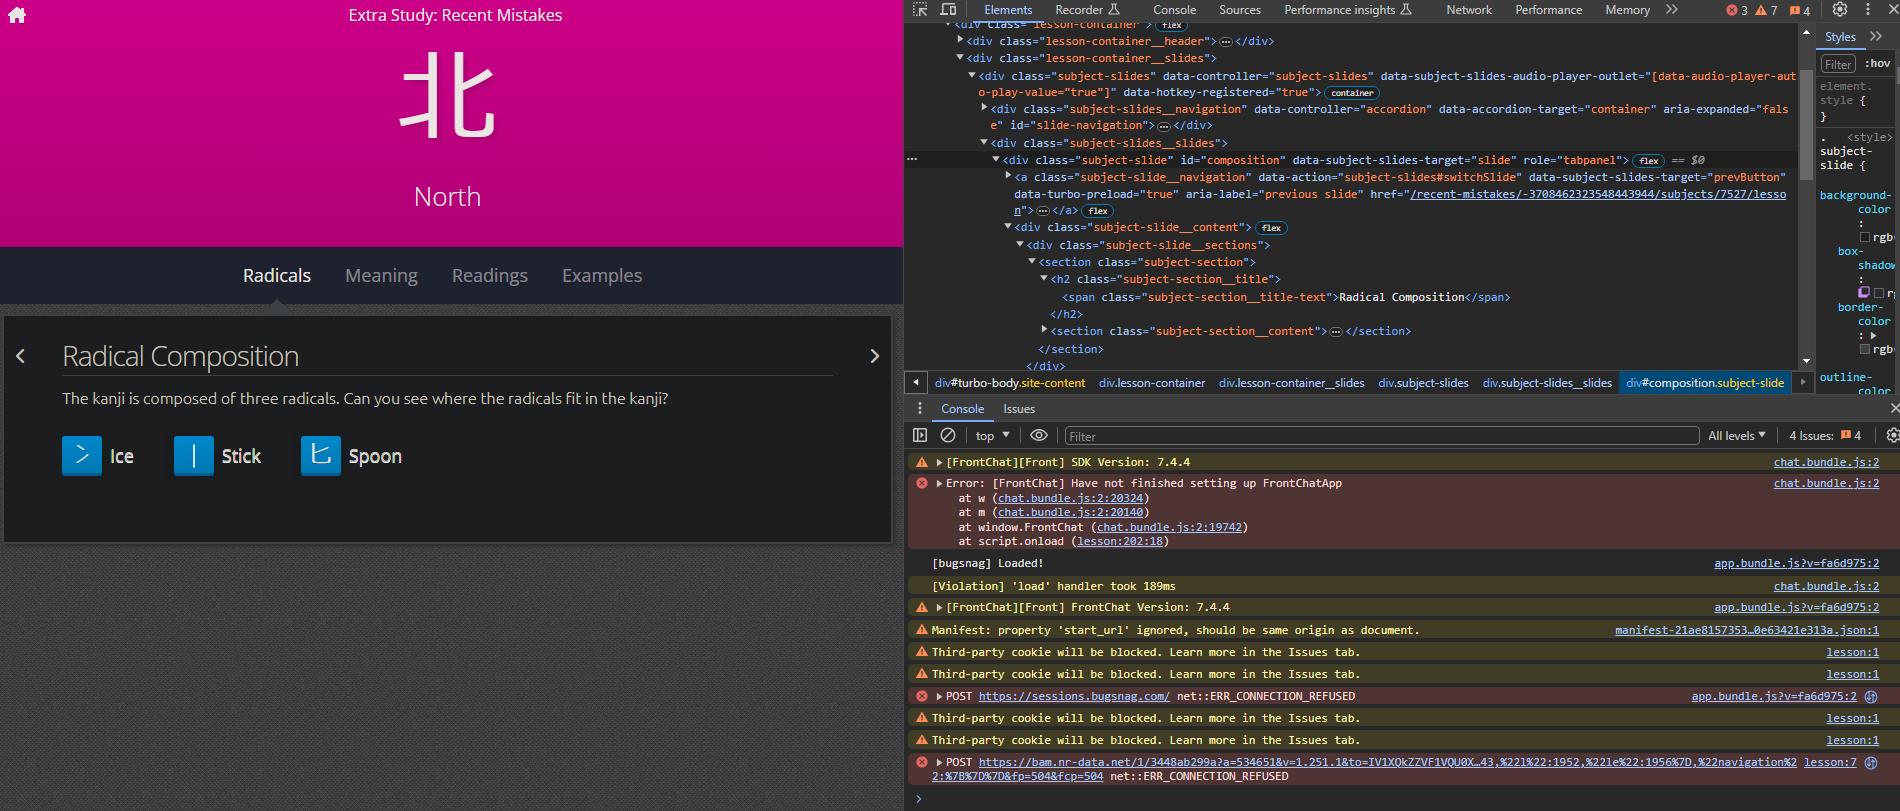The width and height of the screenshot is (1900, 811).
Task: Click the inspect element picker icon
Action: pyautogui.click(x=920, y=10)
